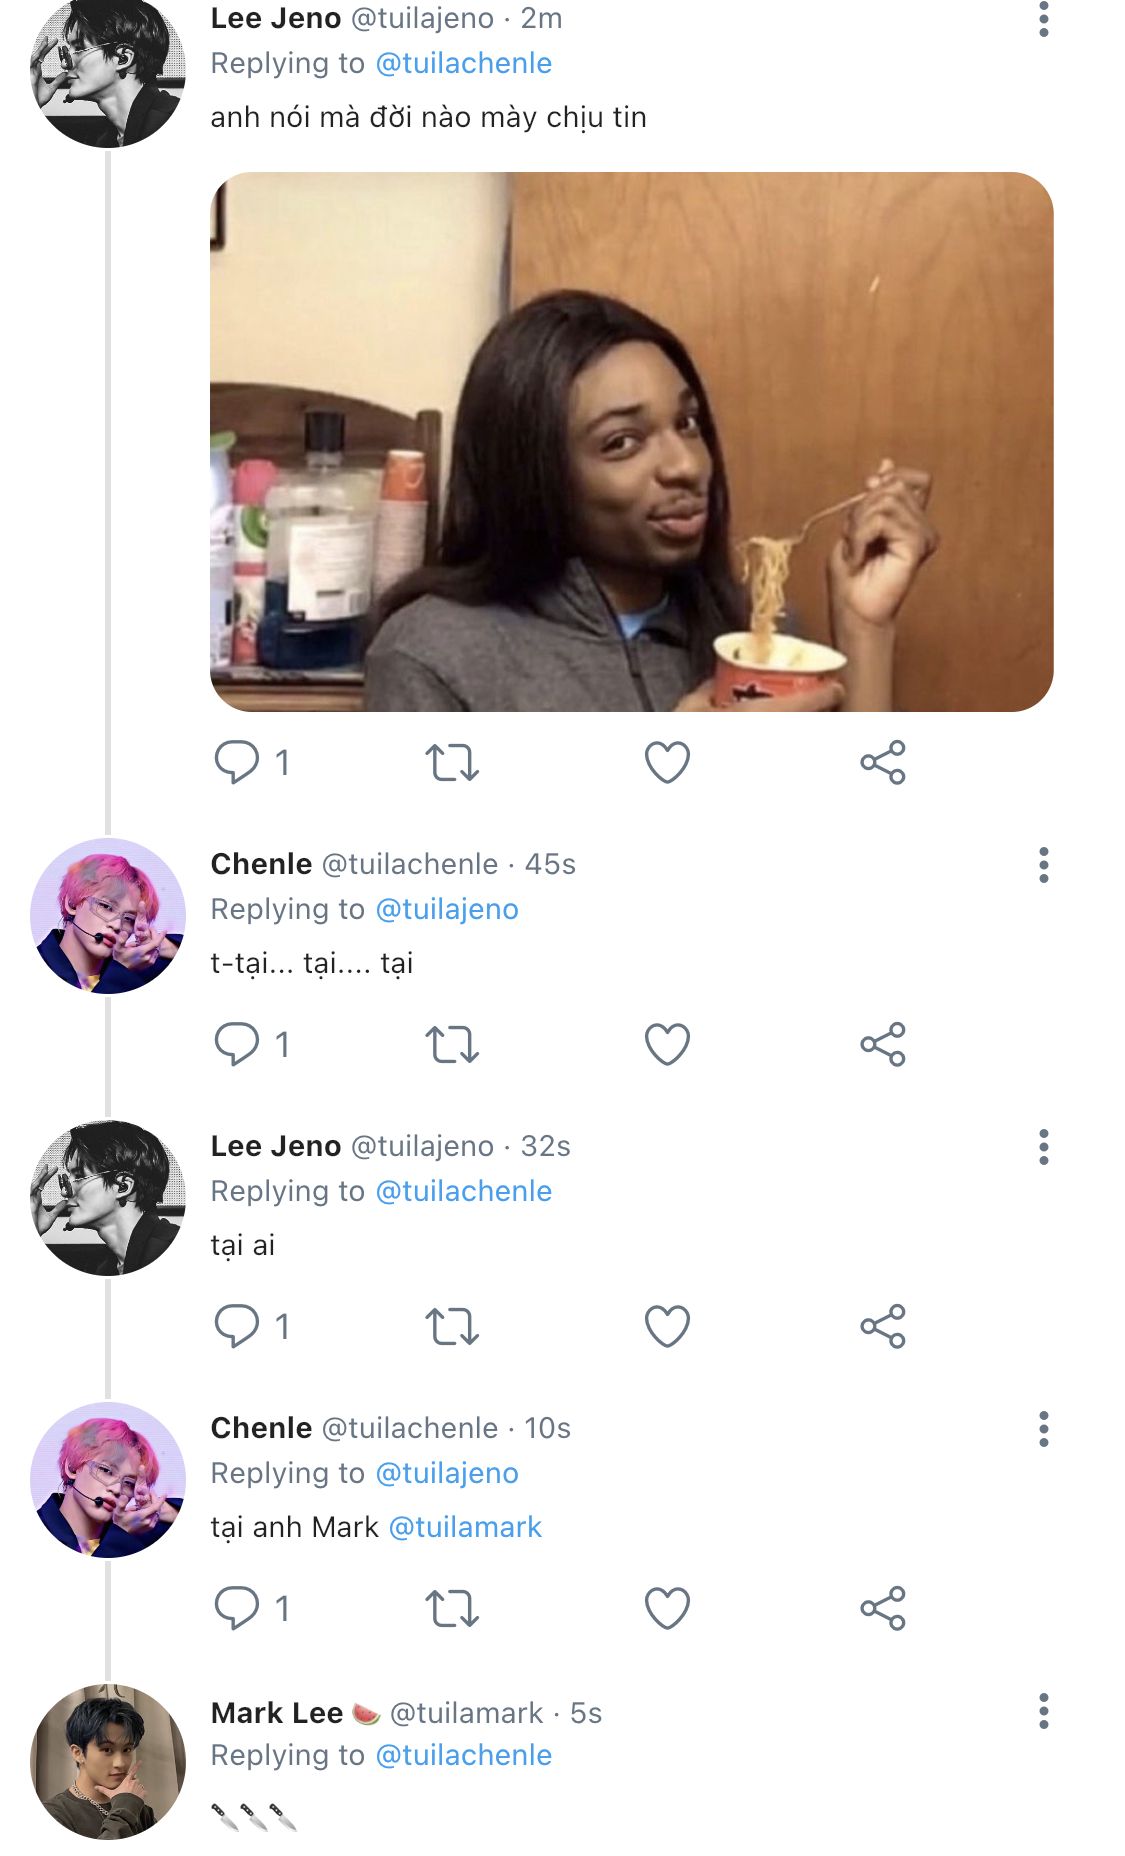
Task: Share Jeno's tweet with noodle photo
Action: click(882, 762)
